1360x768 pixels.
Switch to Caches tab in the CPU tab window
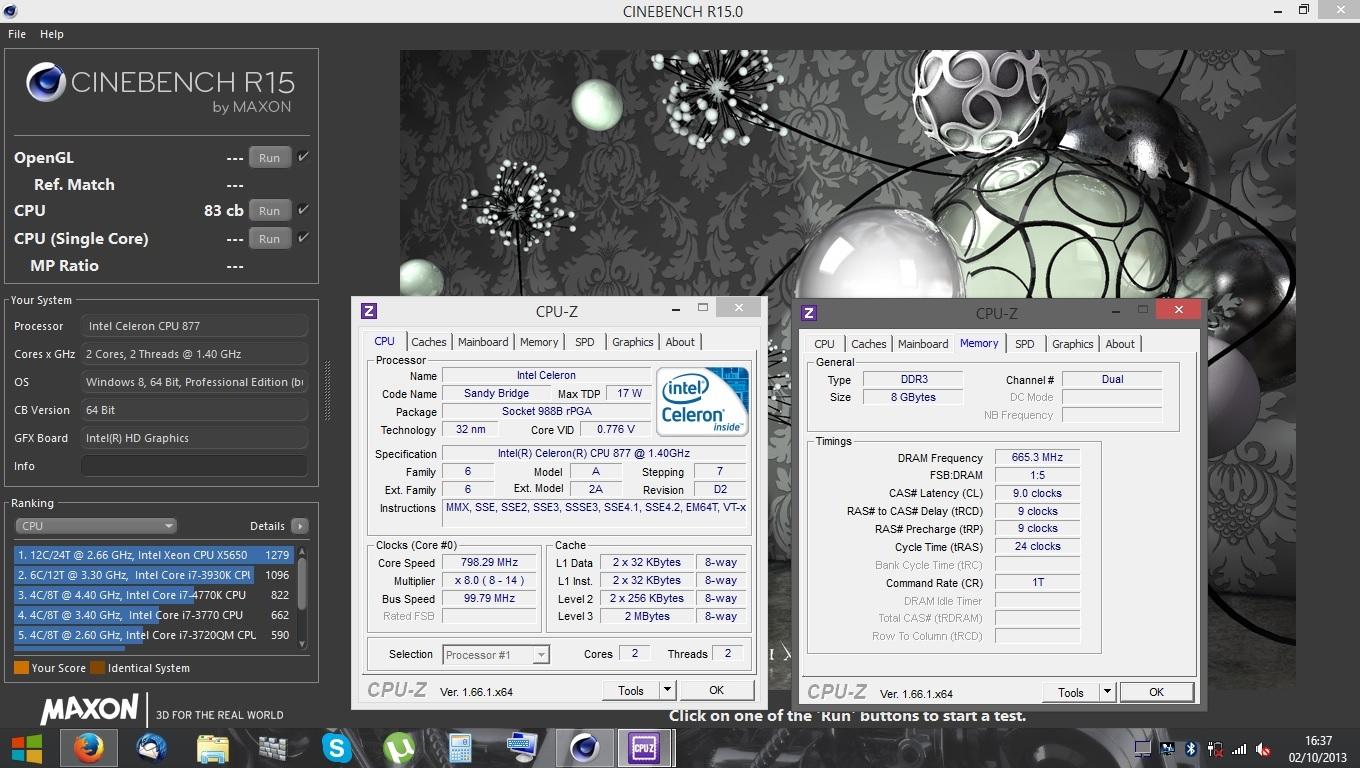coord(429,342)
